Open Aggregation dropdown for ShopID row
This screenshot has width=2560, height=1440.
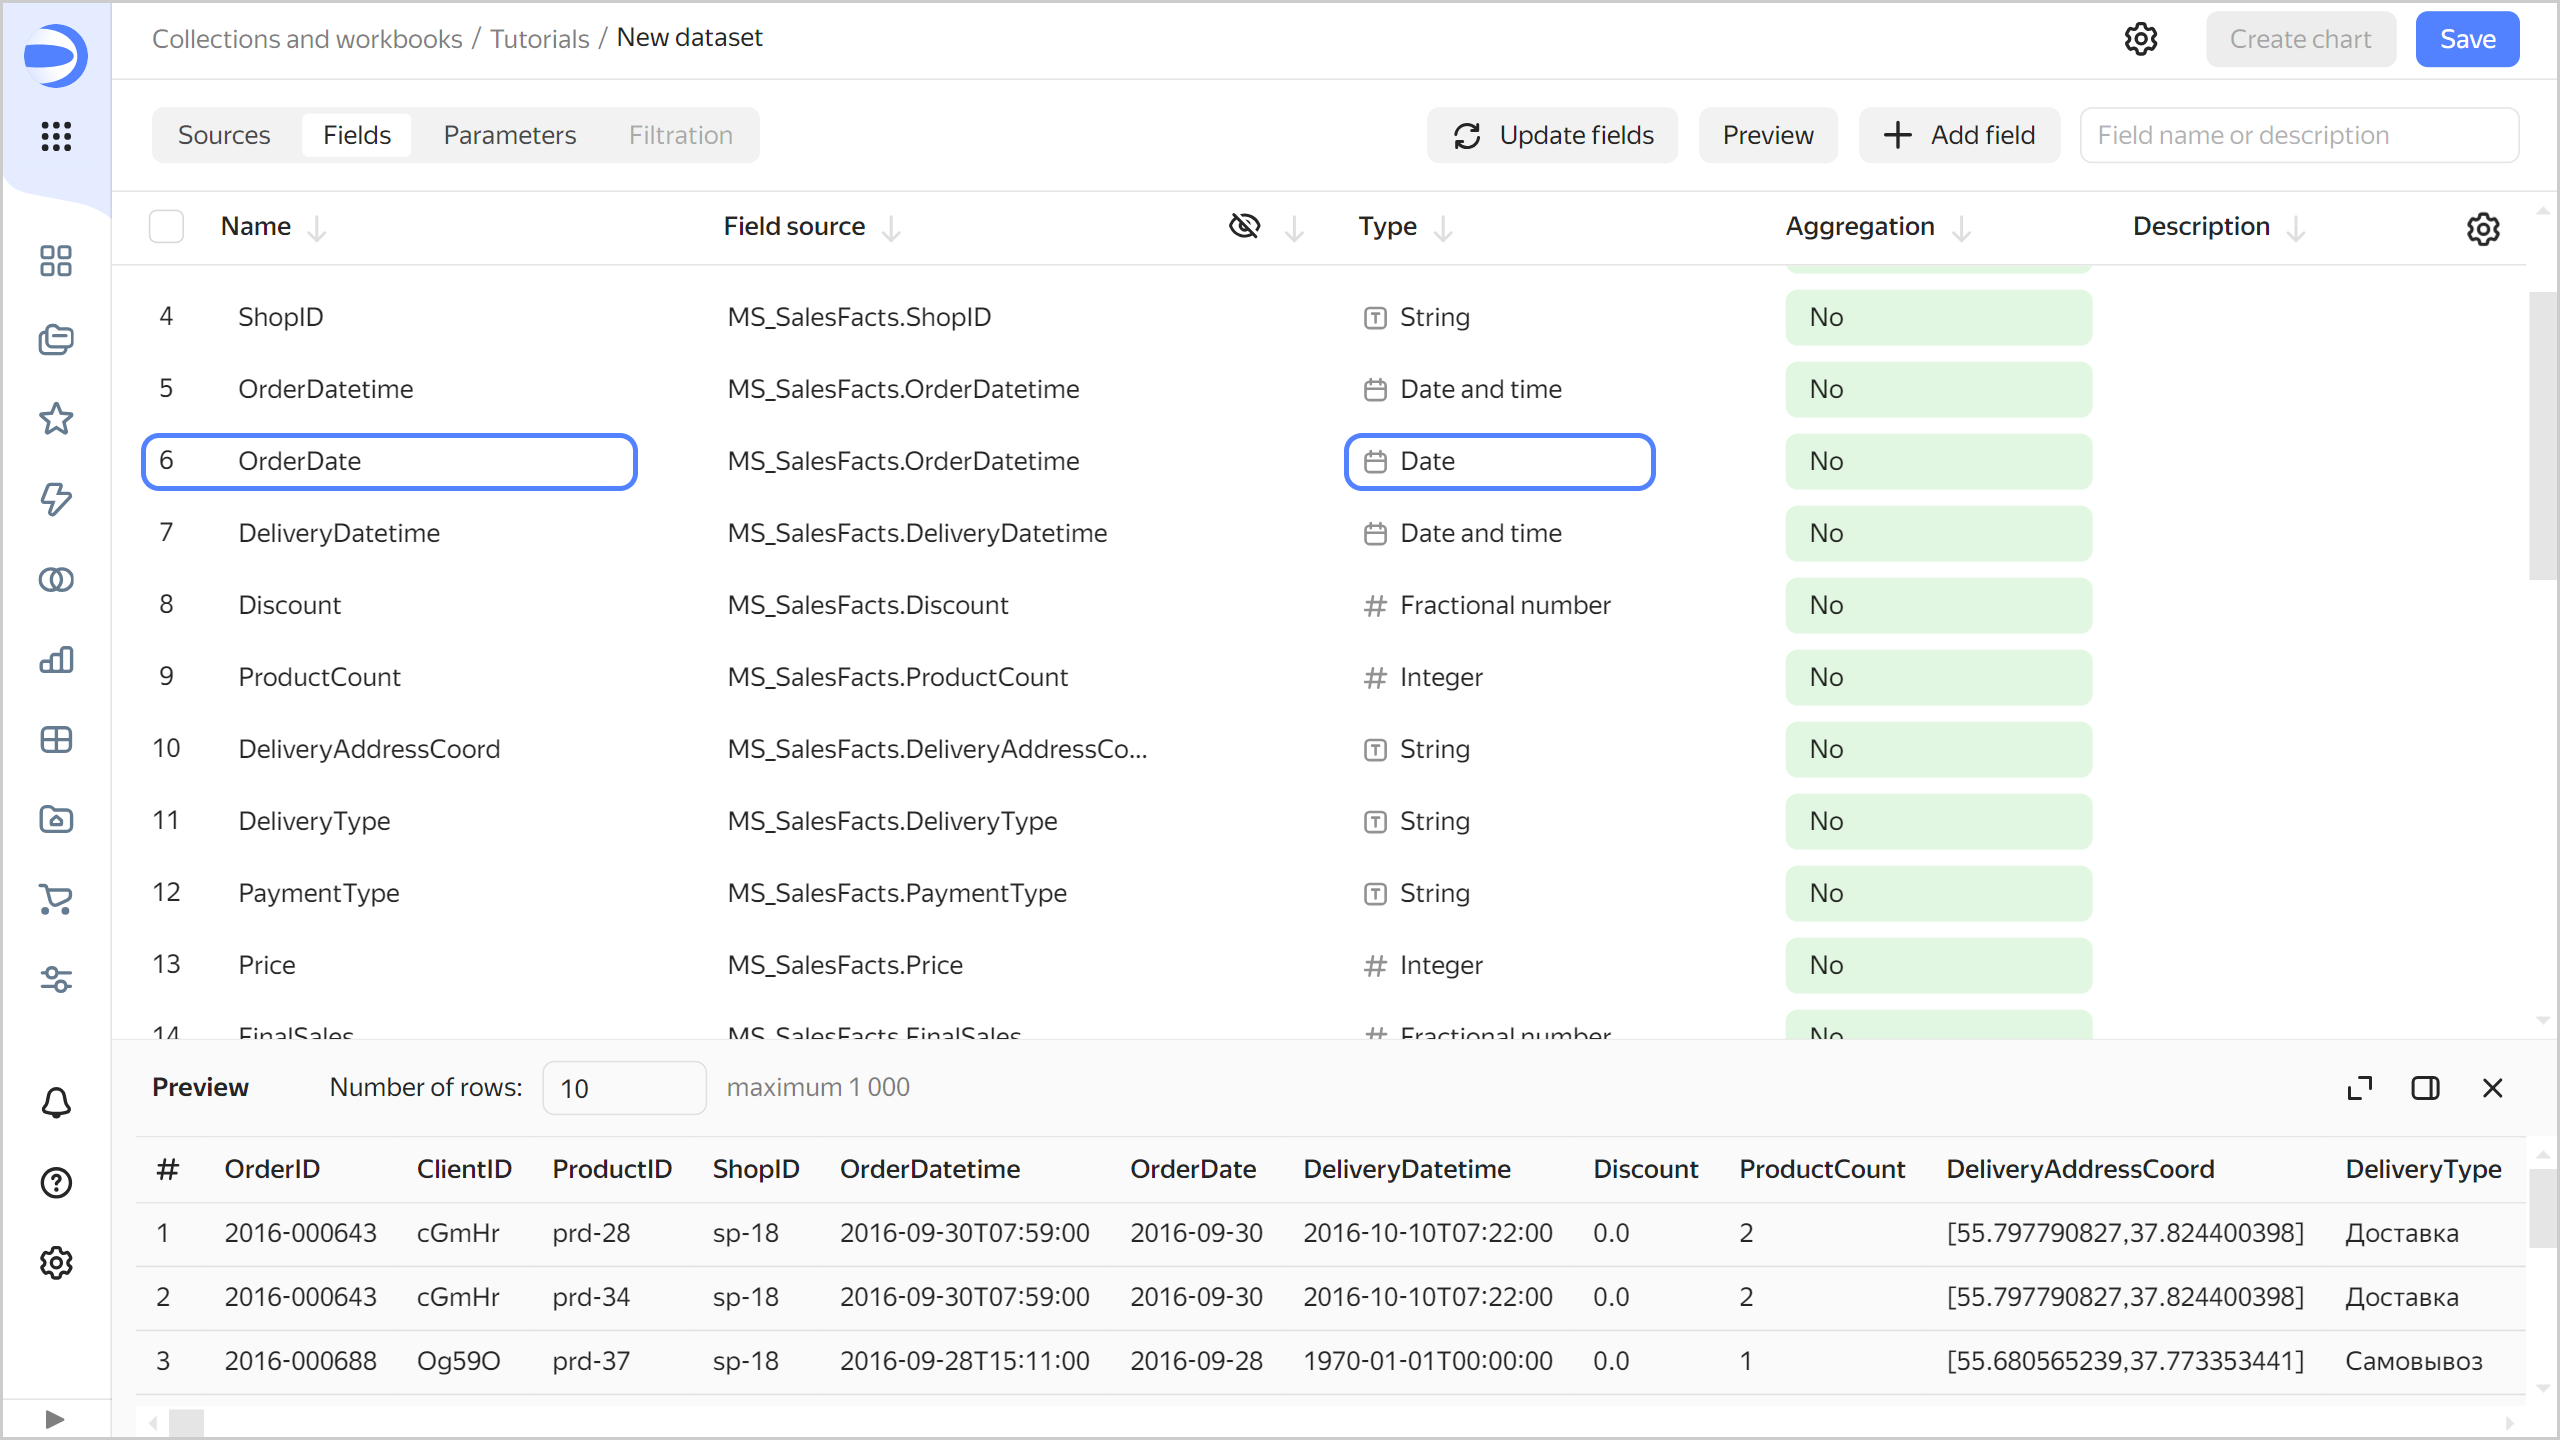coord(1938,318)
